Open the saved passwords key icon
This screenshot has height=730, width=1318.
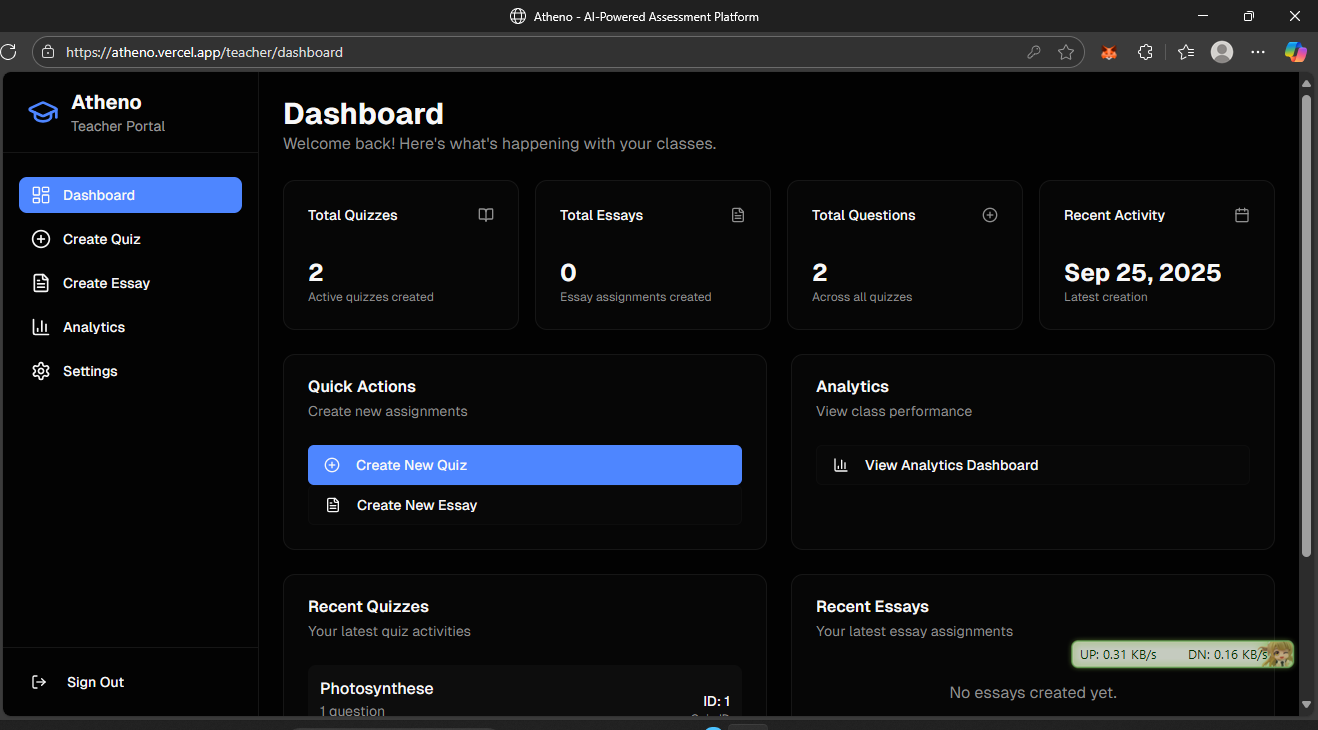1034,52
